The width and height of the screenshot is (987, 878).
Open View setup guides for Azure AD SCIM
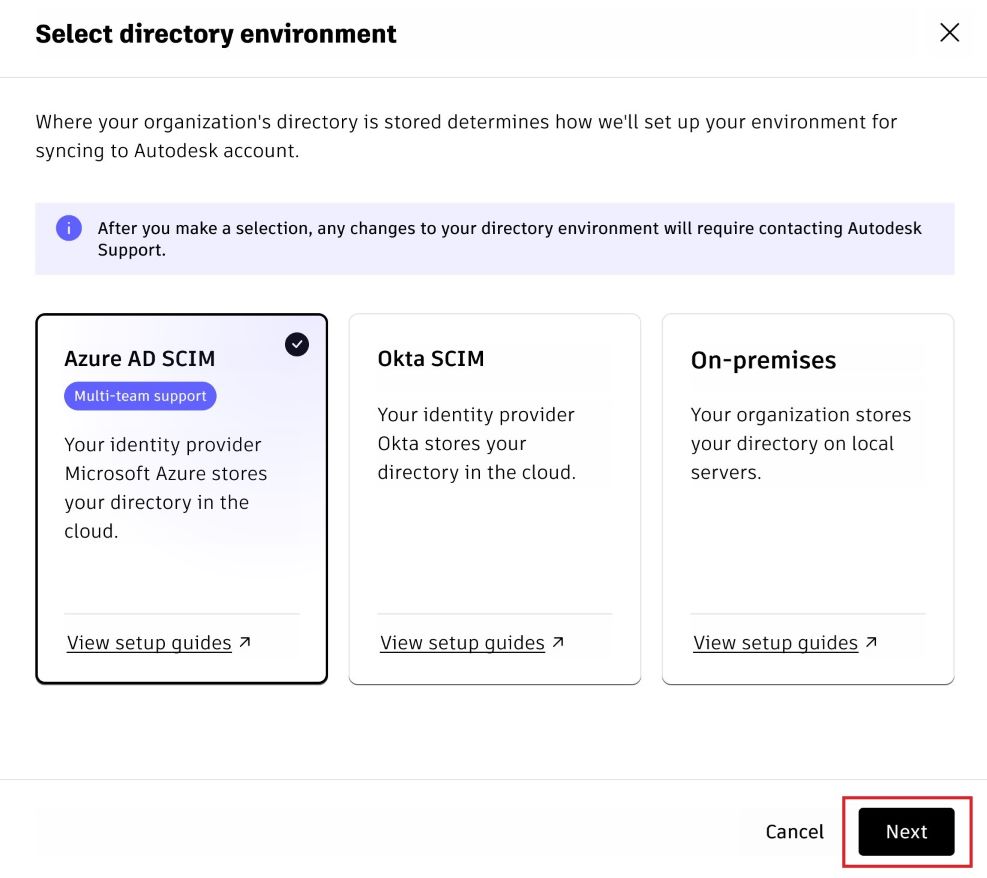[x=149, y=643]
